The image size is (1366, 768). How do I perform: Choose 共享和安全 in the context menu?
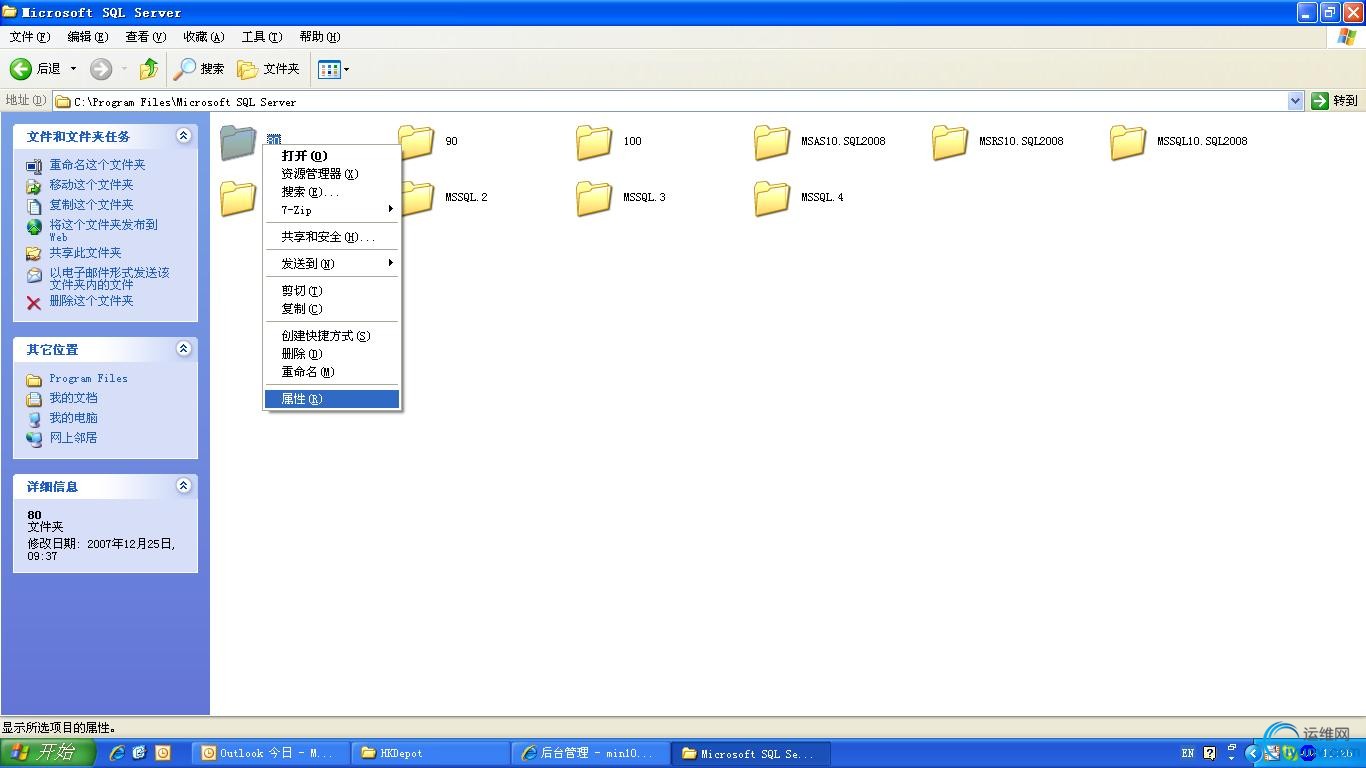click(332, 237)
